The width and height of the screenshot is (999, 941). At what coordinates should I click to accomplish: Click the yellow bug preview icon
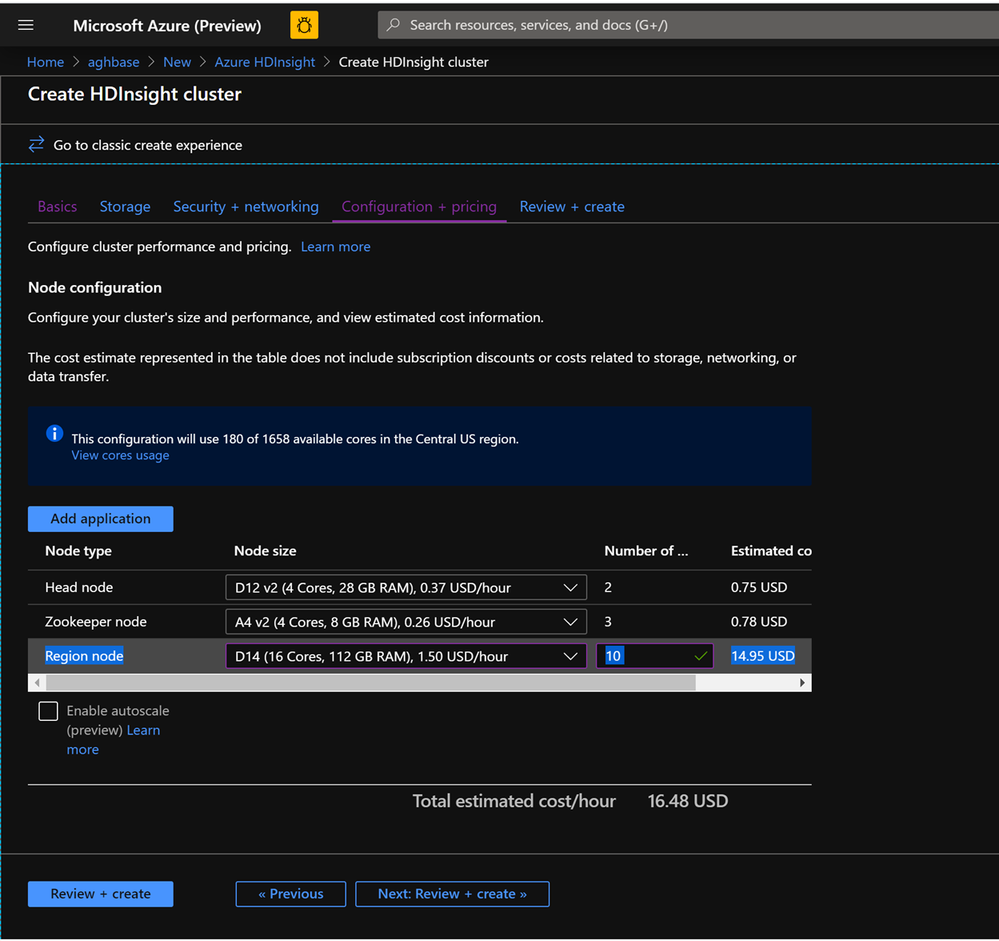pos(304,25)
